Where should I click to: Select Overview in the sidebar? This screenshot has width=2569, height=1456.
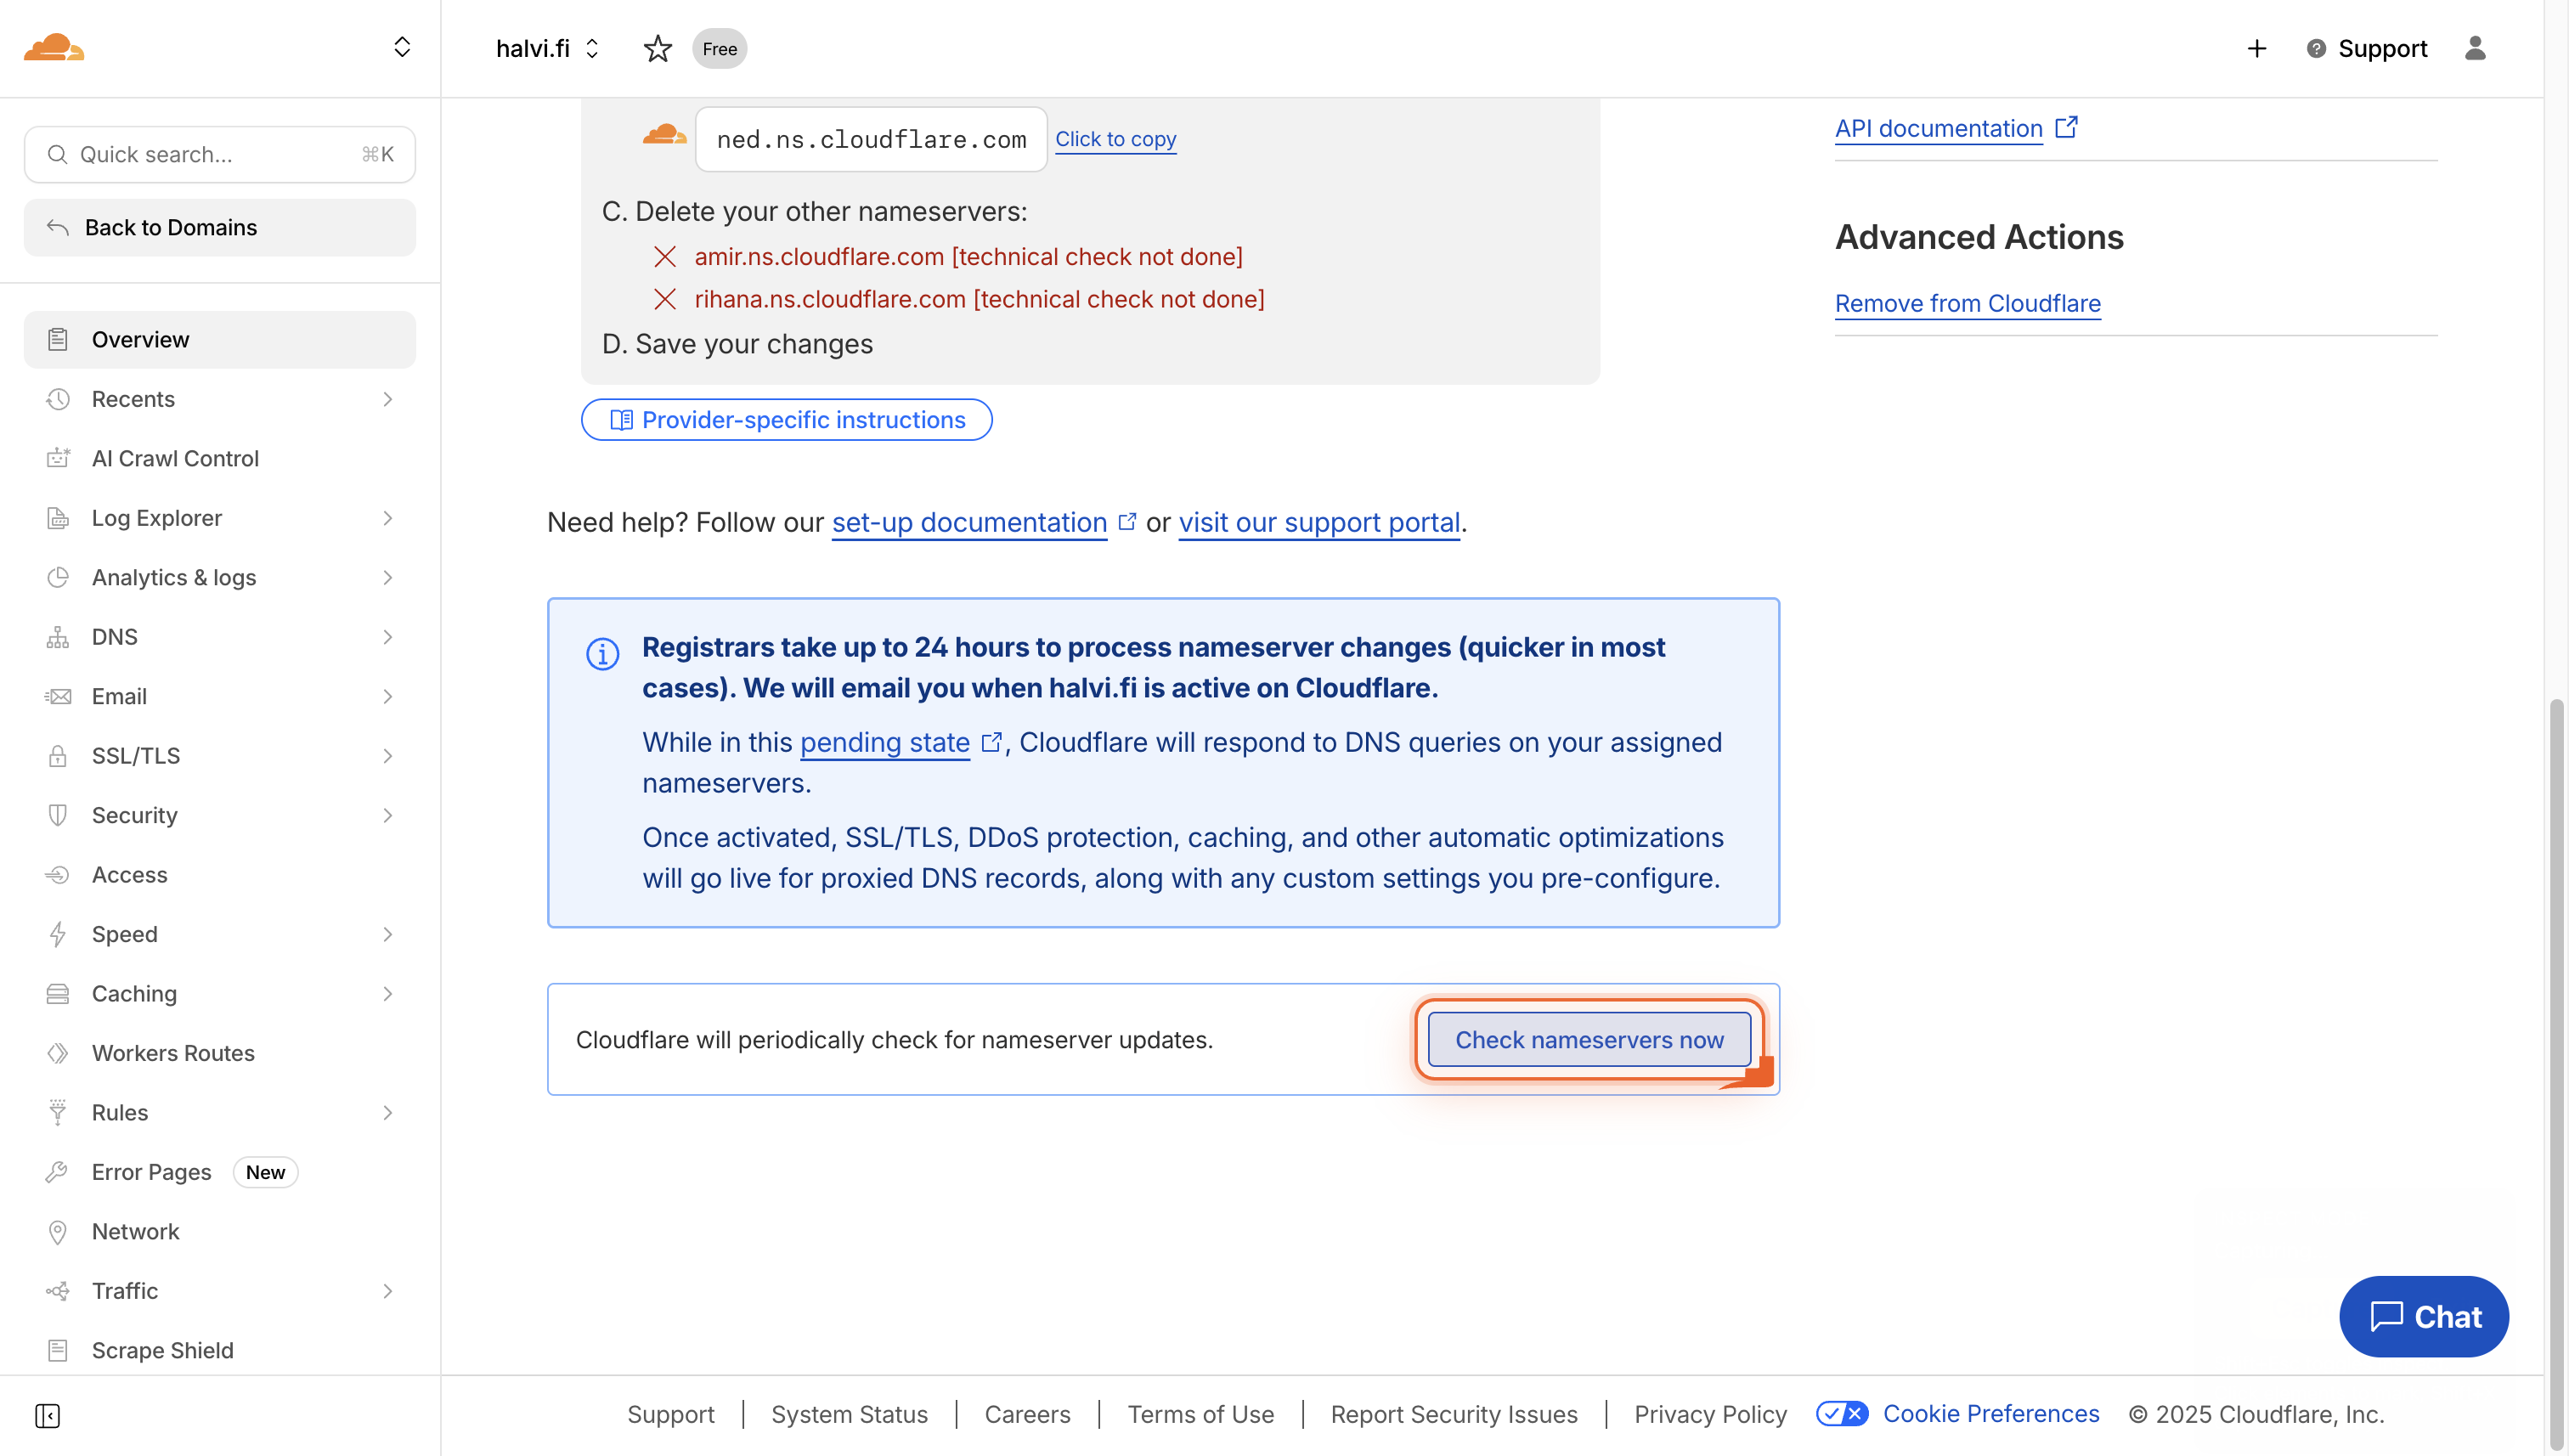(140, 339)
